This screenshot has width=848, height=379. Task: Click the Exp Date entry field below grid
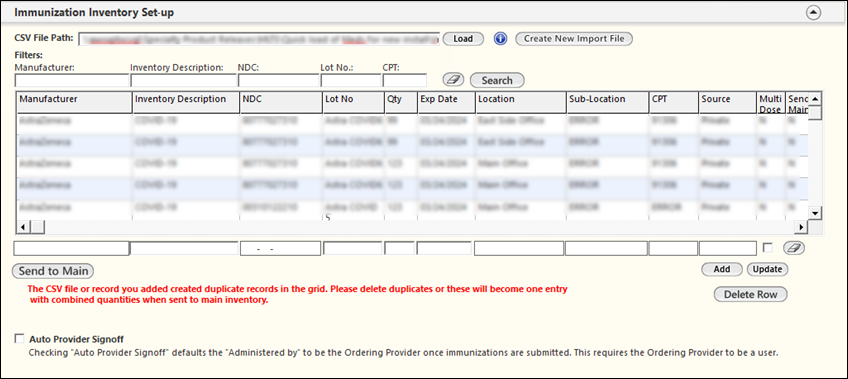(444, 248)
